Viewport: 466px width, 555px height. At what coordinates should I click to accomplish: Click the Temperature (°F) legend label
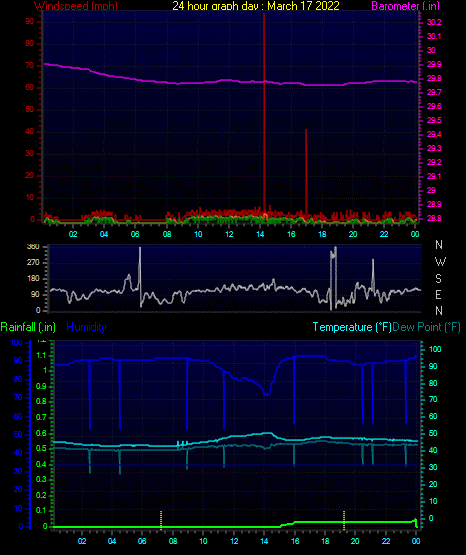point(352,327)
